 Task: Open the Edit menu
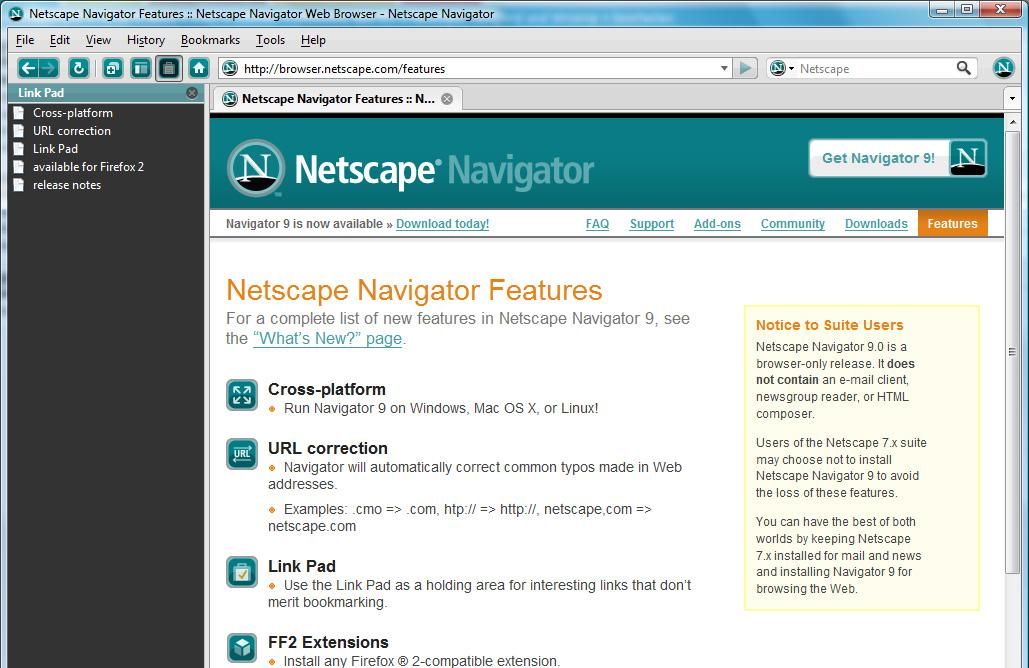point(60,40)
